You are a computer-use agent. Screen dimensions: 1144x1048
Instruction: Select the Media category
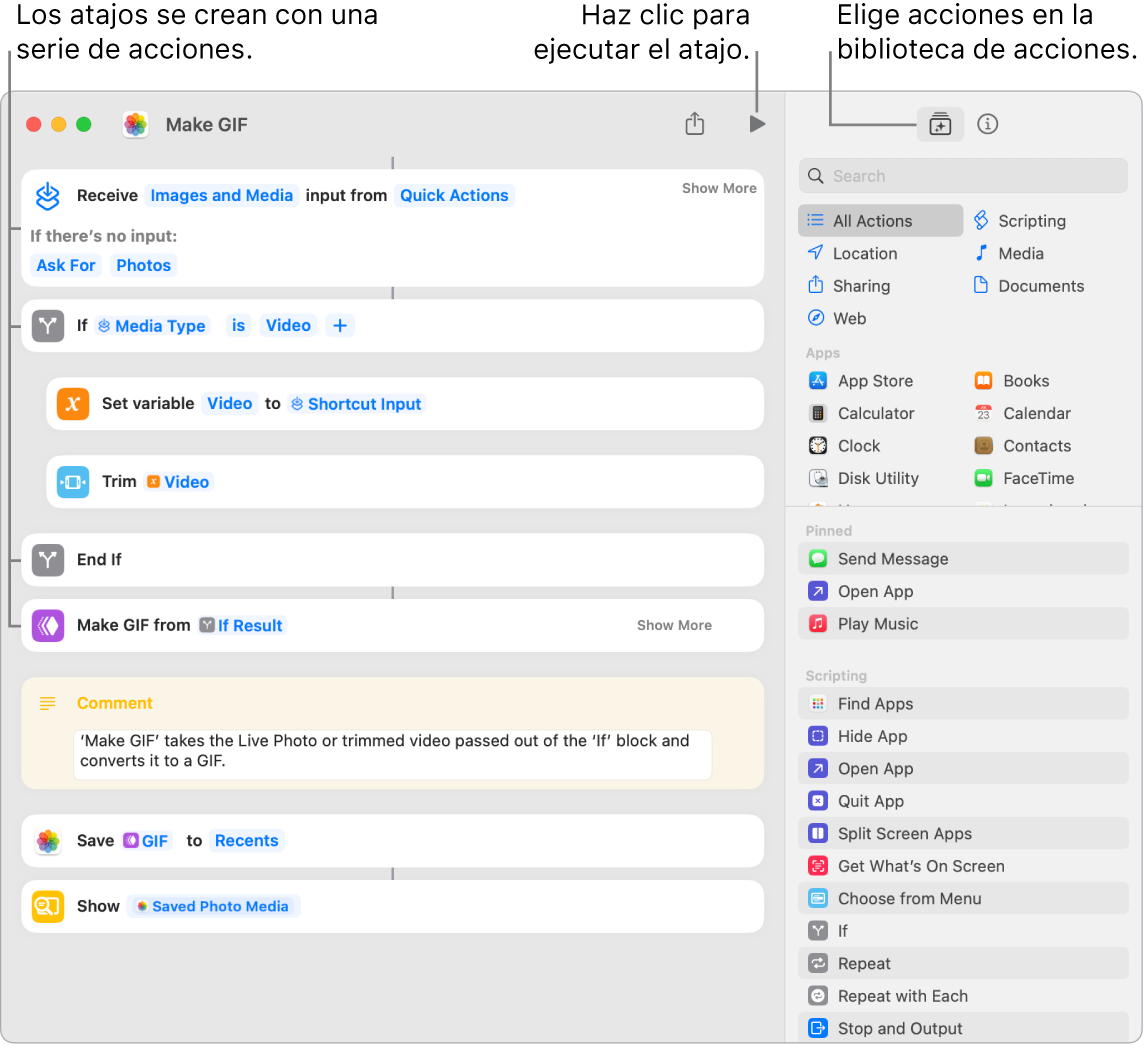[1010, 254]
